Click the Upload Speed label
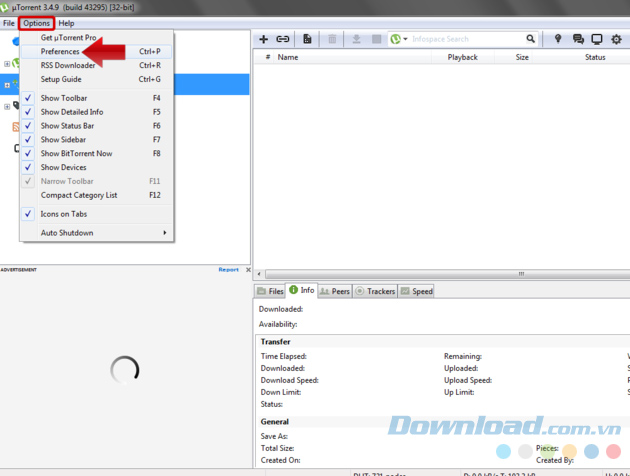Viewport: 630px width, 476px height. [468, 380]
